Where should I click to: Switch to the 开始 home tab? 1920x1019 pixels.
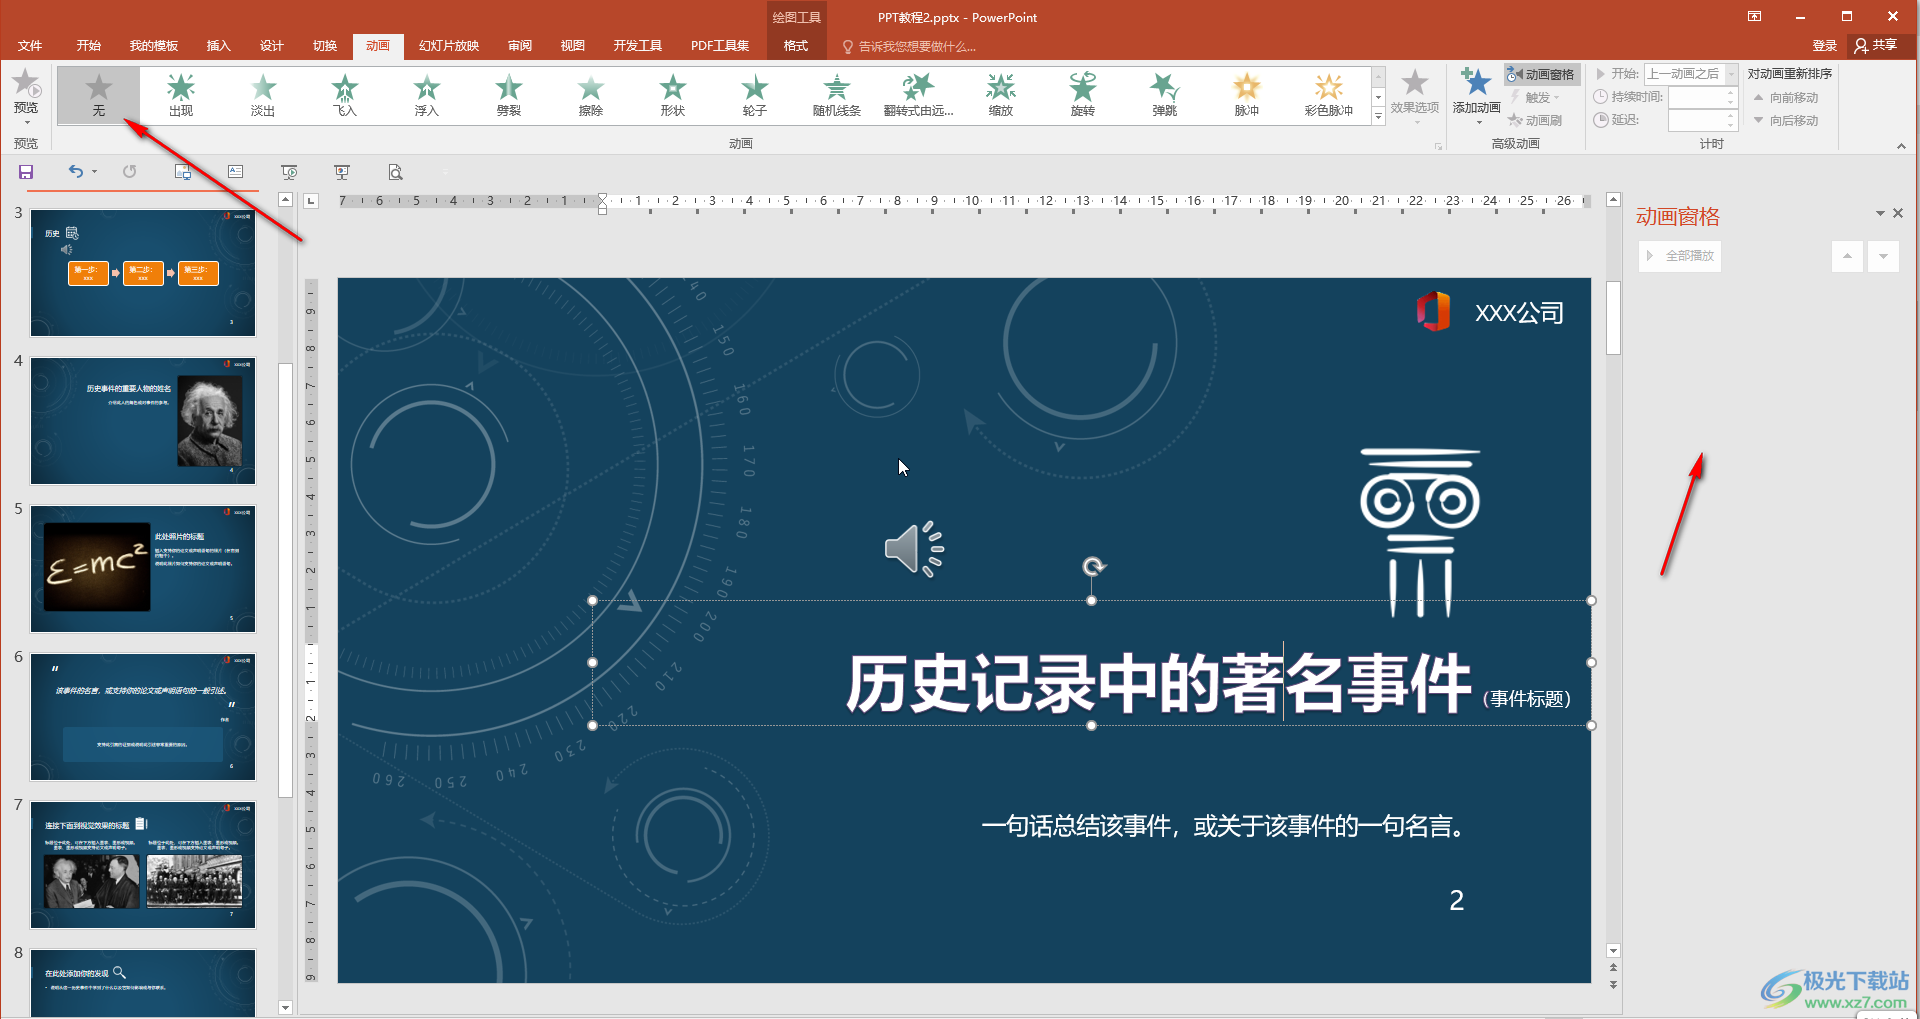click(x=89, y=46)
